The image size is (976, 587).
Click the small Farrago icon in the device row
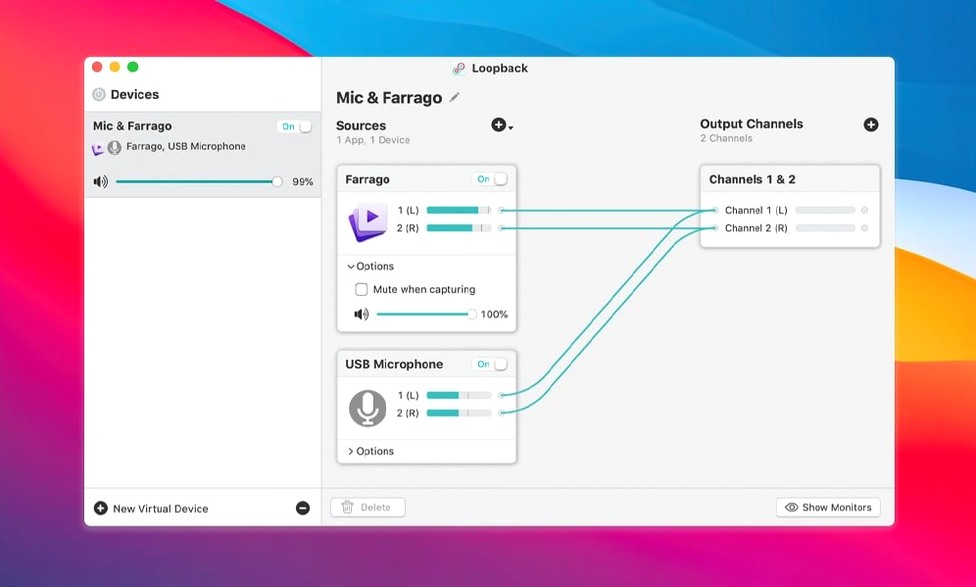click(98, 148)
